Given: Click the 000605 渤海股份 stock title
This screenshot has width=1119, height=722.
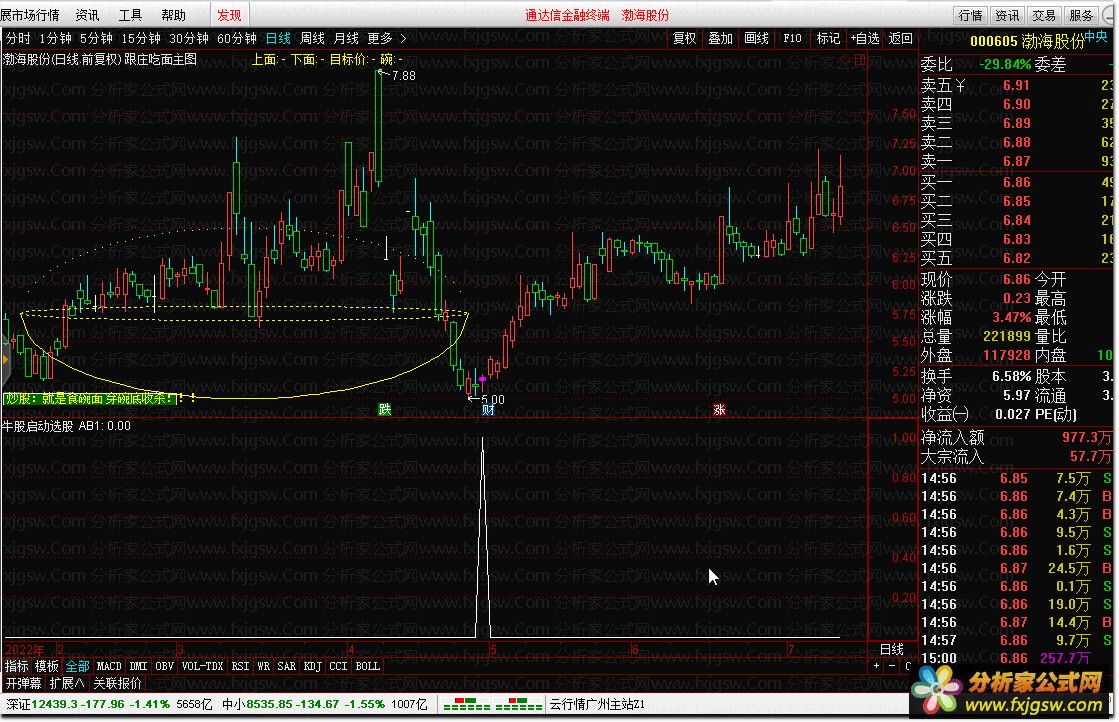Looking at the screenshot, I should 1027,41.
